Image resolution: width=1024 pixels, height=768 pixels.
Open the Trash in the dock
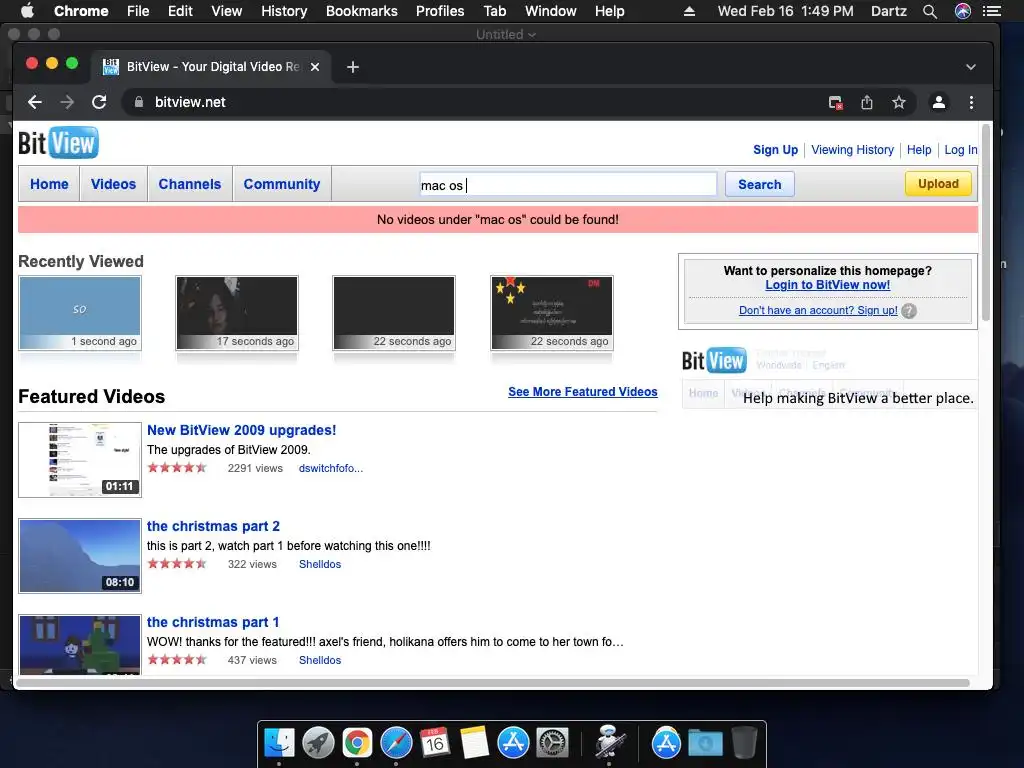coord(744,743)
